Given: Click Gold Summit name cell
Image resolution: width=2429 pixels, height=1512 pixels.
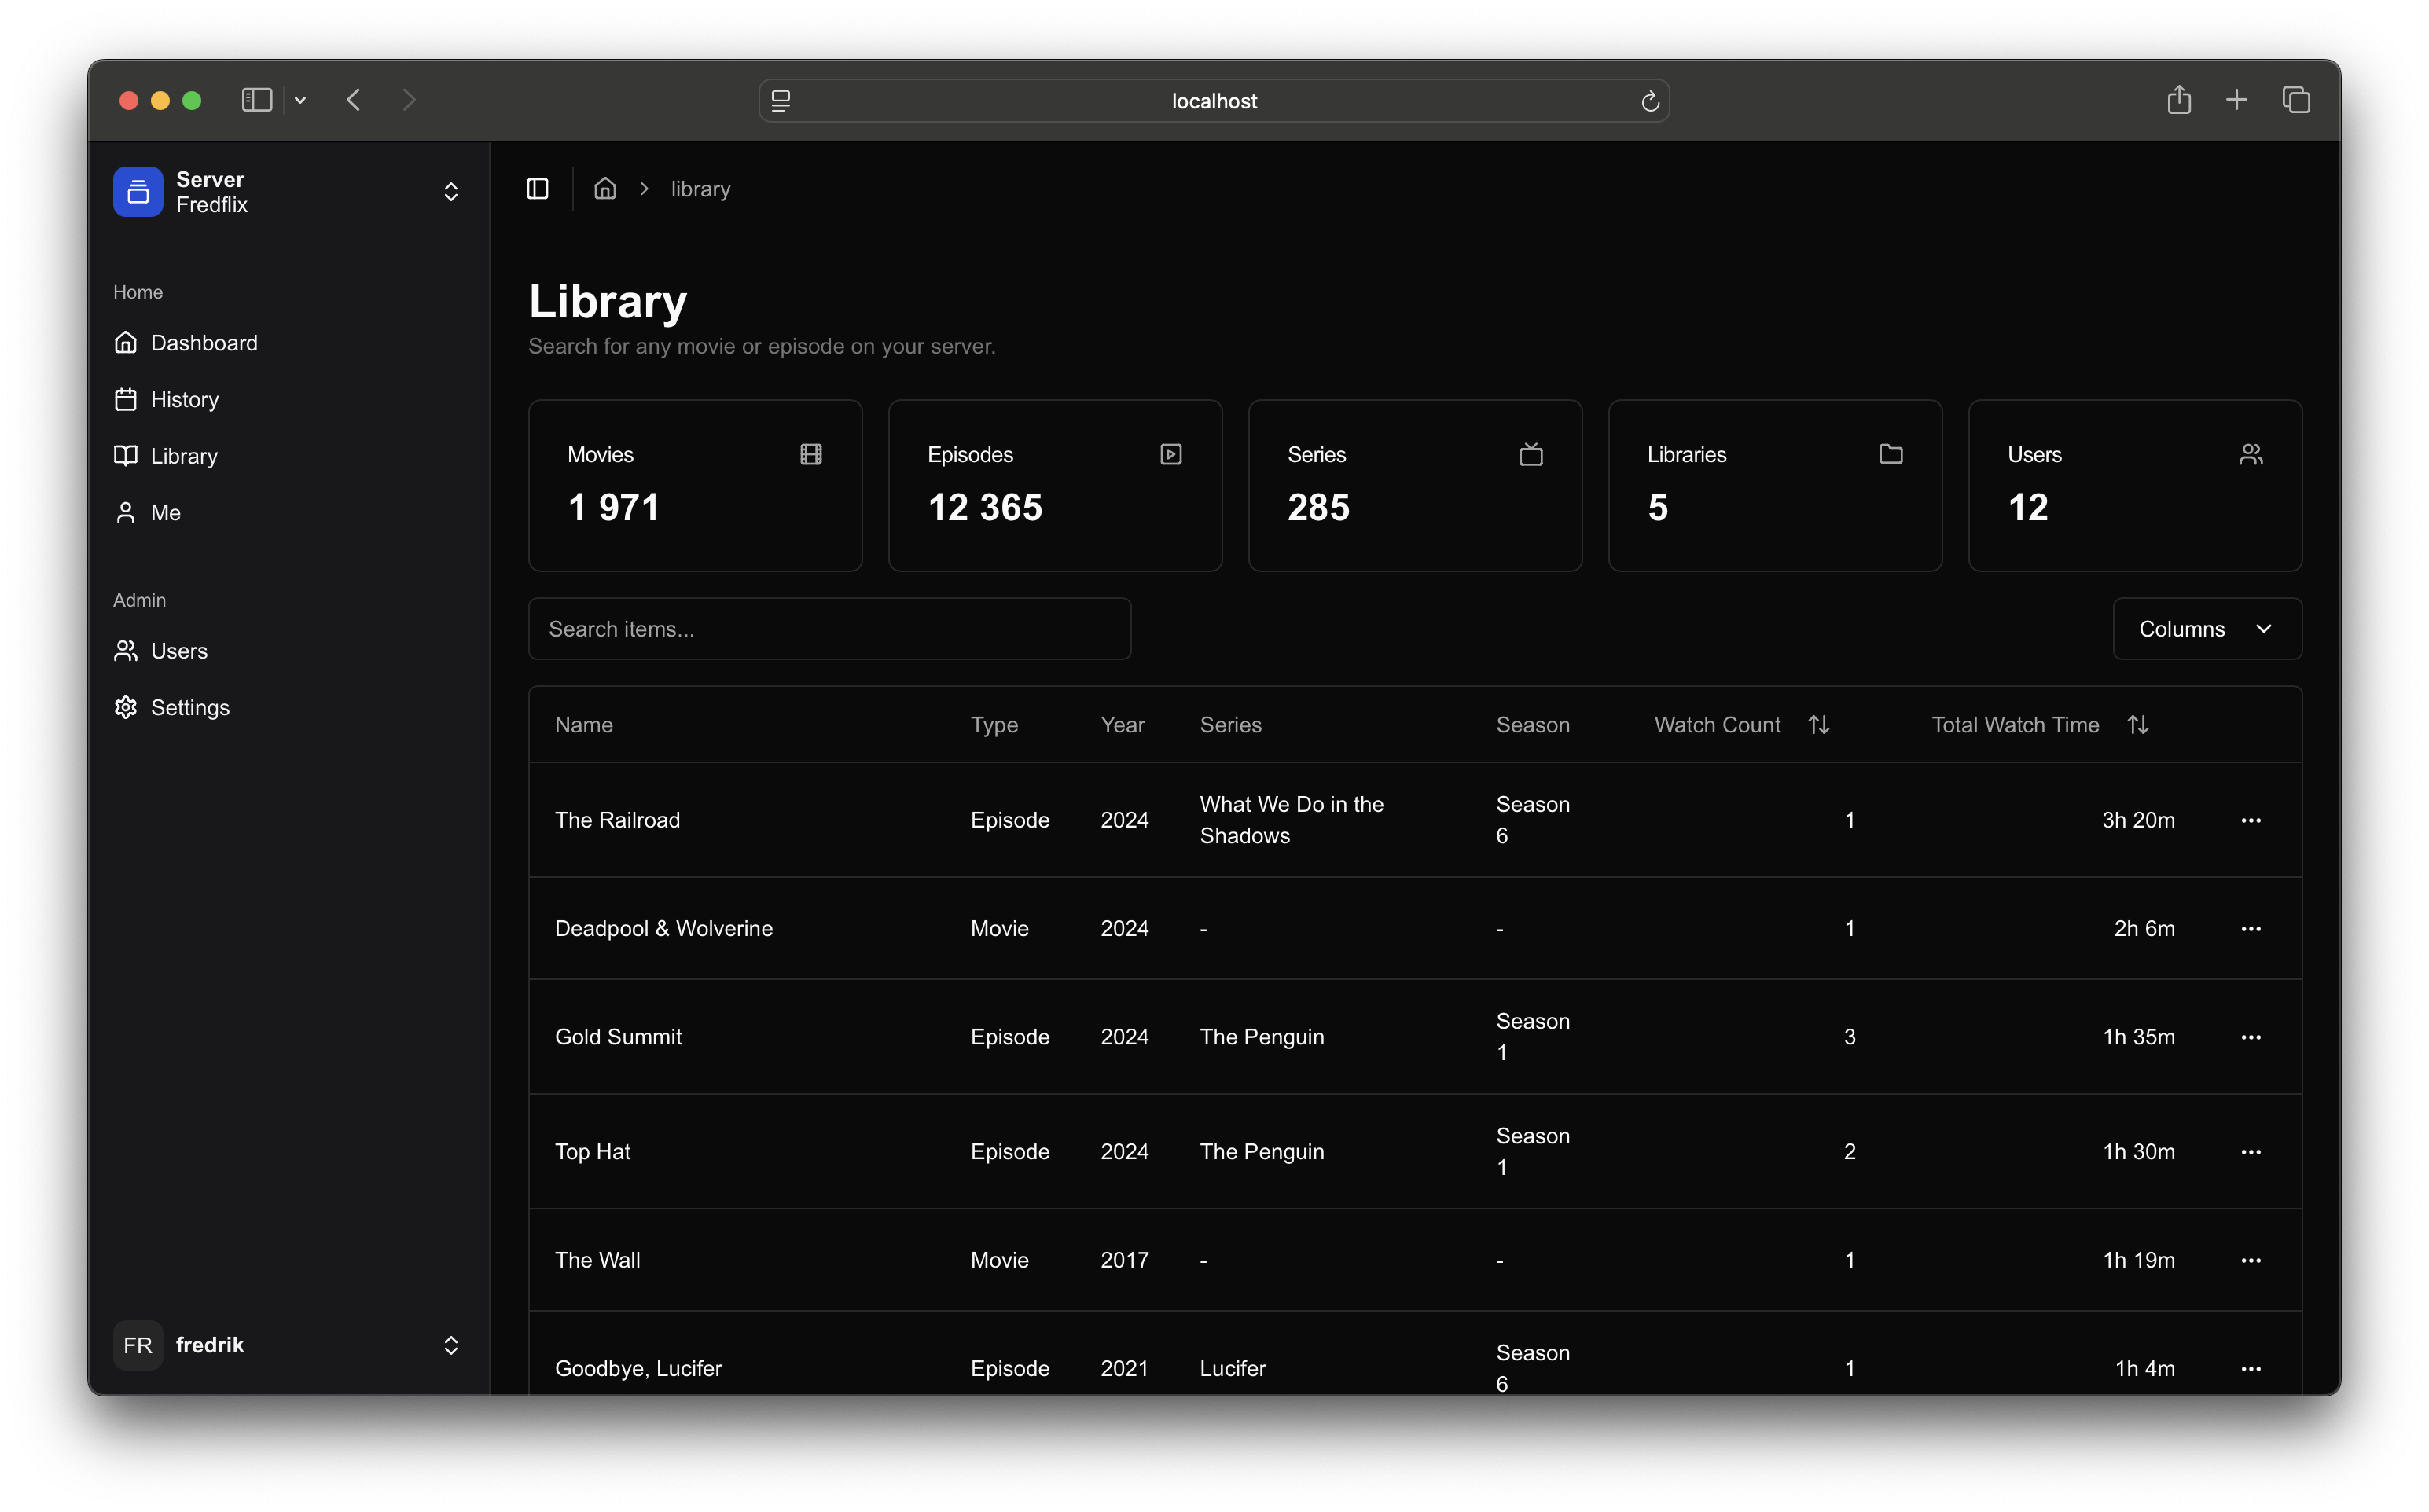Looking at the screenshot, I should (618, 1038).
